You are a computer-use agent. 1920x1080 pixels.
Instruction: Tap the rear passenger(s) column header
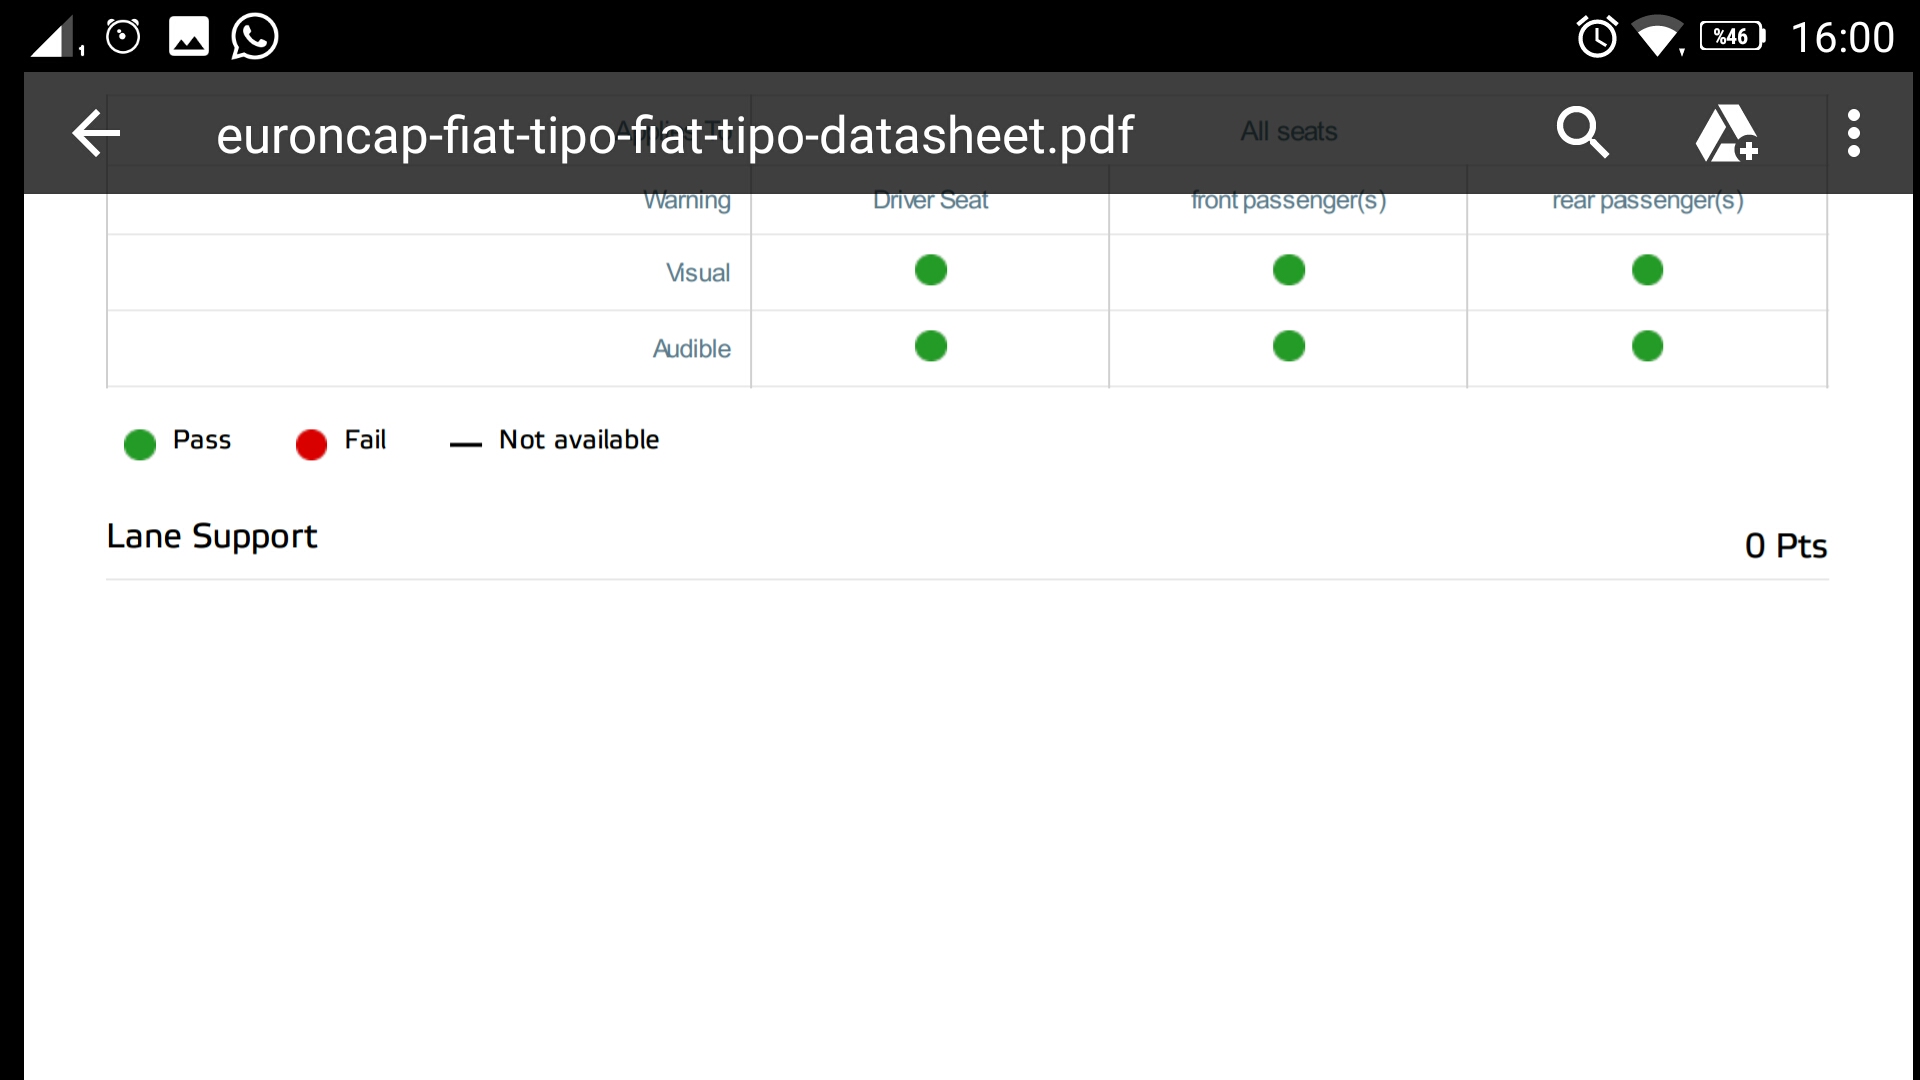pyautogui.click(x=1647, y=200)
